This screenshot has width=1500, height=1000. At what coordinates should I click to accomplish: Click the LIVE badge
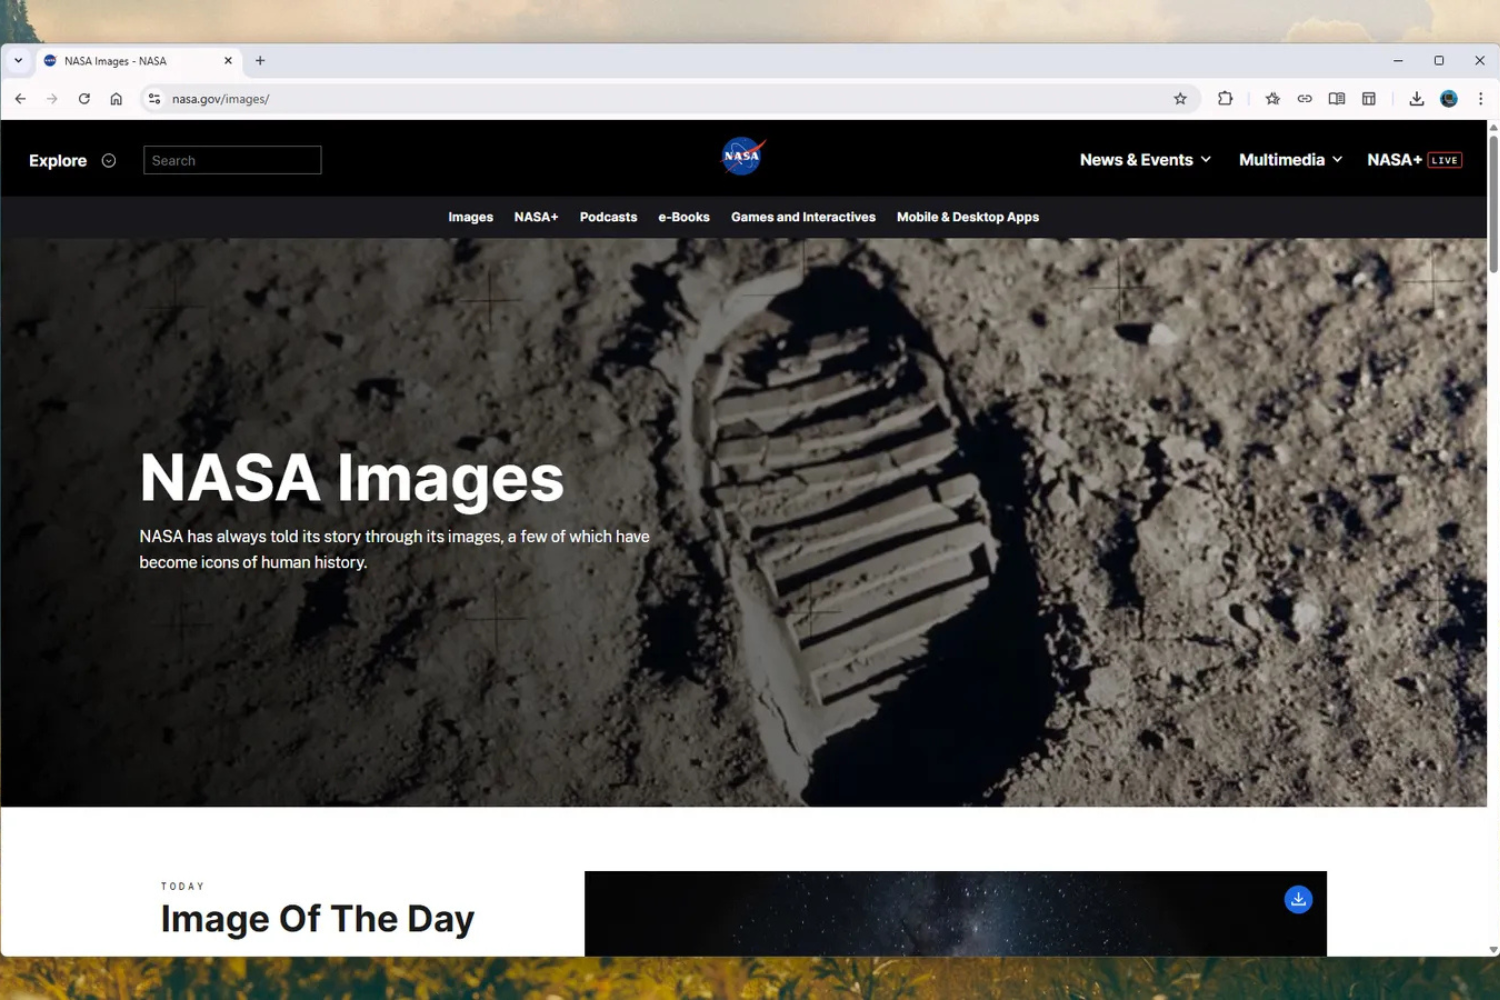pos(1445,160)
